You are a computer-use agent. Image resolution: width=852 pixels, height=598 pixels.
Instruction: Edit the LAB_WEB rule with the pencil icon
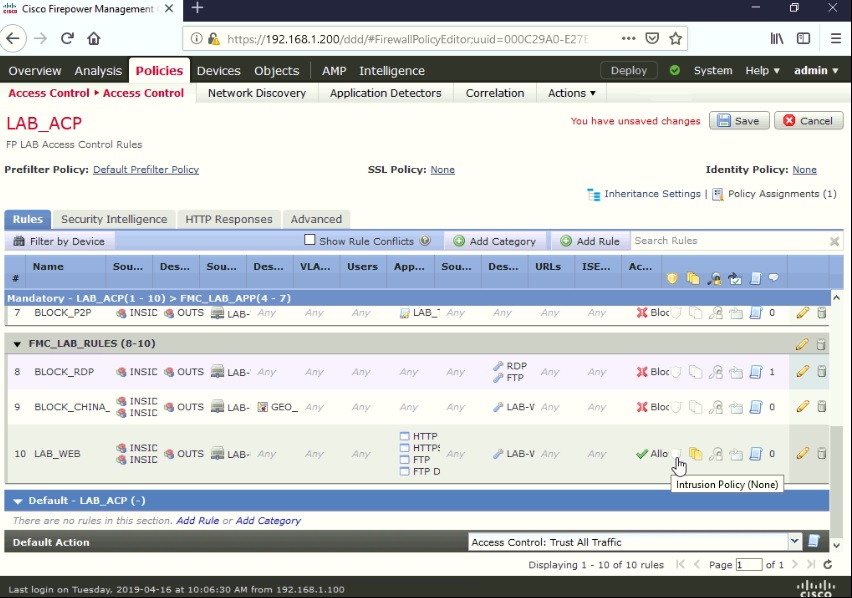801,453
